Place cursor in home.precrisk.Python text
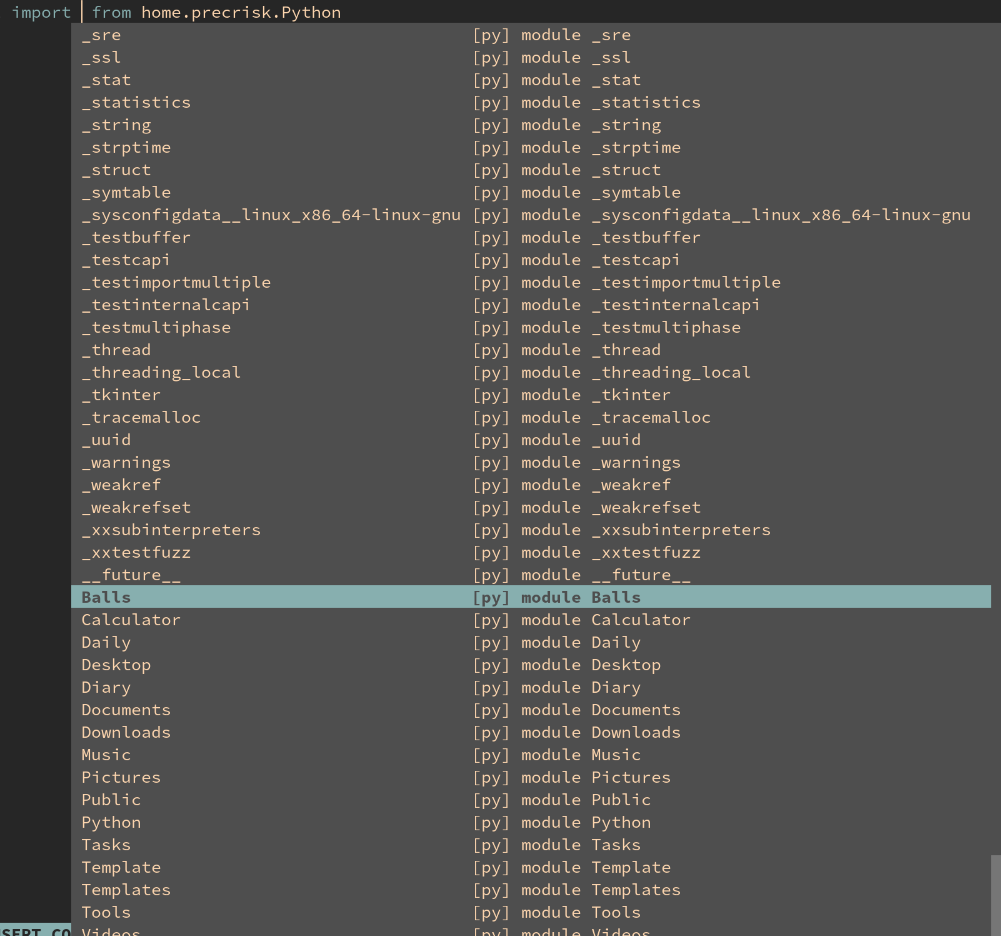Image resolution: width=1001 pixels, height=936 pixels. click(x=241, y=12)
